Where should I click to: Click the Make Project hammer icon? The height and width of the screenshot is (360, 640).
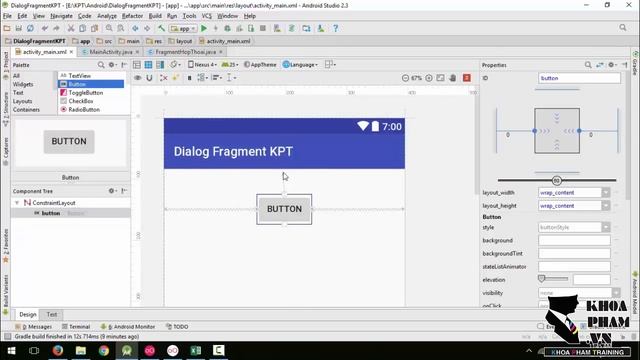pos(162,28)
